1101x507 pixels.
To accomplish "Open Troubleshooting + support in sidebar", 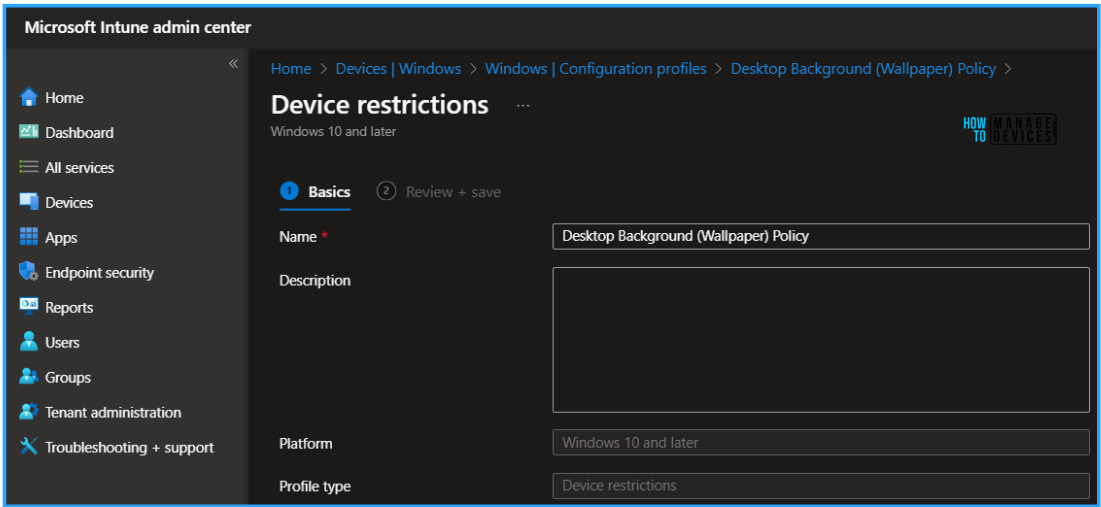I will point(129,447).
